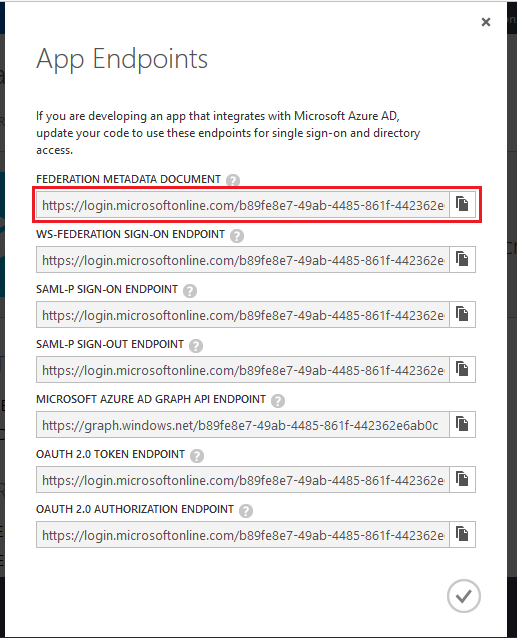The image size is (518, 638).
Task: Open help for SAML-P Sign-On Endpoint
Action: pyautogui.click(x=190, y=291)
